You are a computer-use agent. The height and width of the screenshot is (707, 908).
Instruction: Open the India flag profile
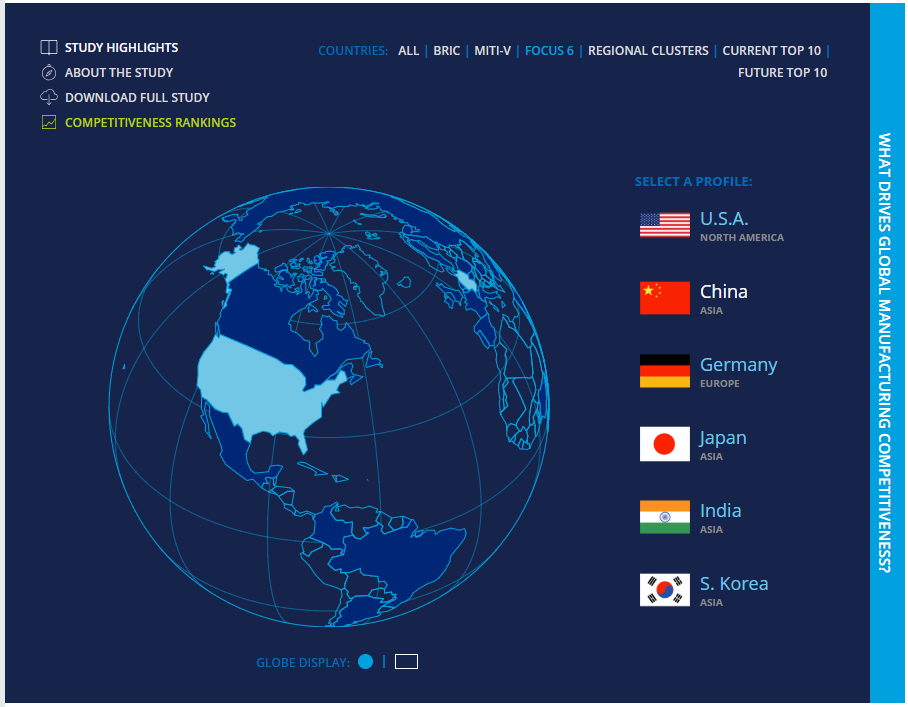[x=665, y=517]
